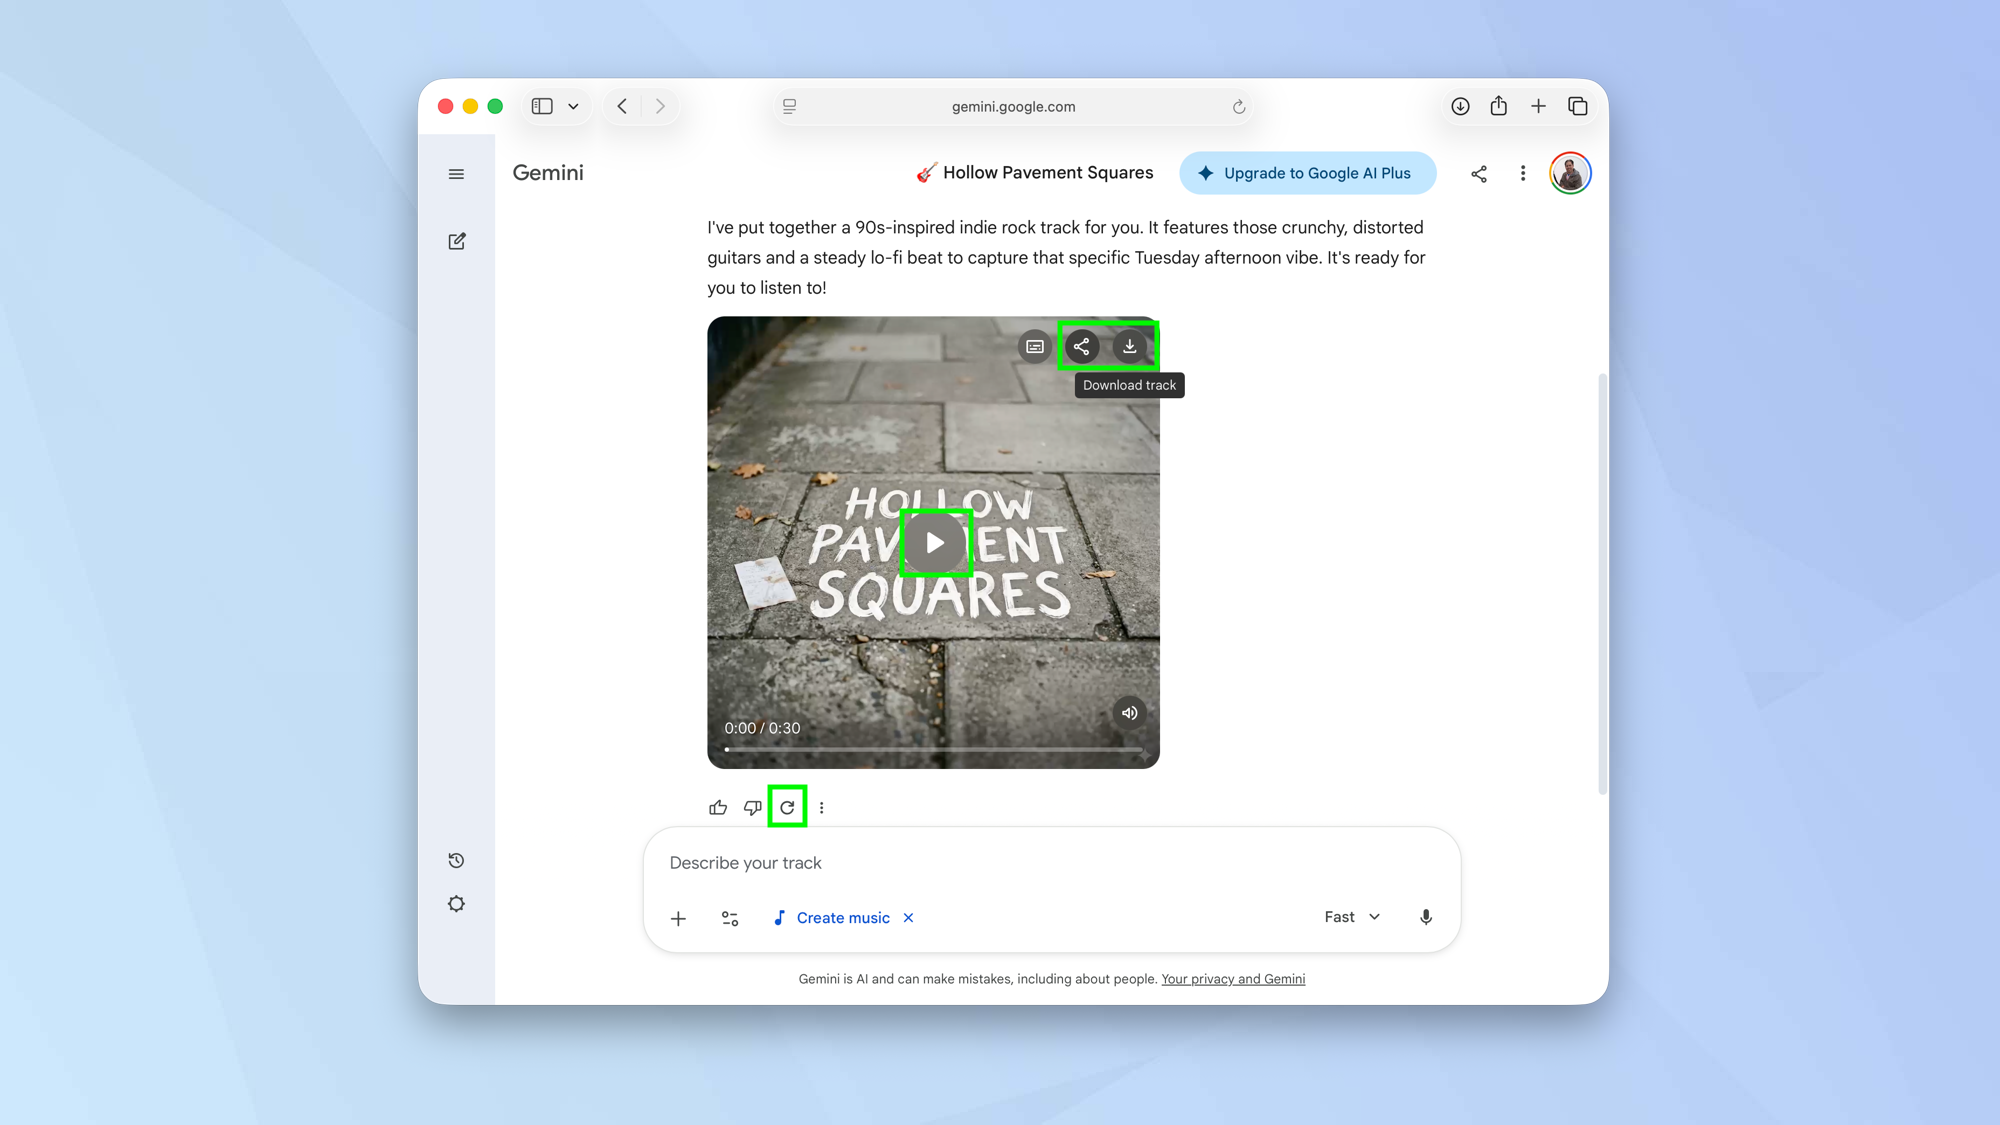This screenshot has width=2000, height=1125.
Task: Mute the track volume speaker icon
Action: (x=1129, y=713)
